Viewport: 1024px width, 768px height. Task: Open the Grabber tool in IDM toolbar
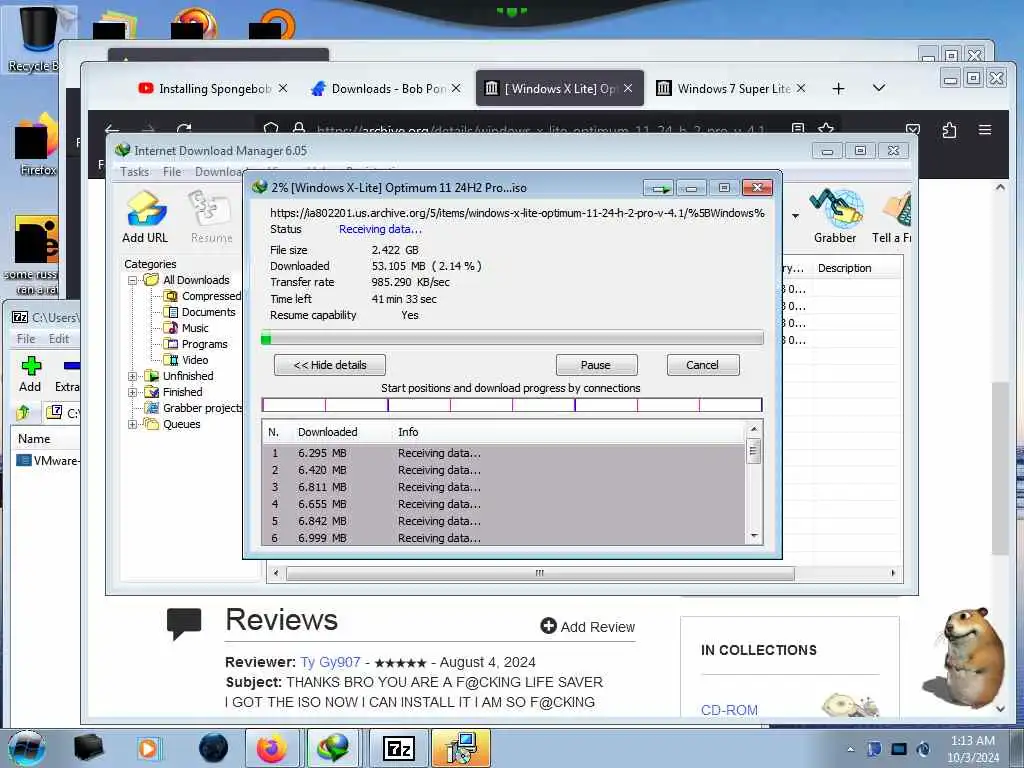[x=835, y=217]
